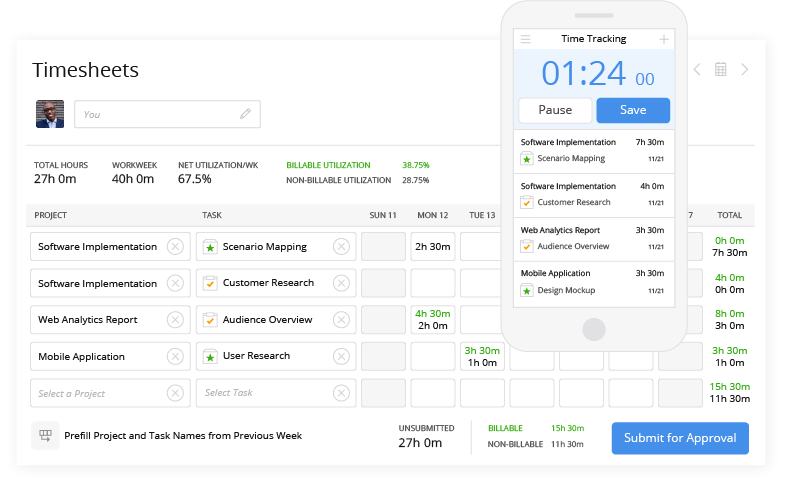This screenshot has width=786, height=486.
Task: Click Prefill Project and Task Names from Previous Week
Action: (x=183, y=435)
